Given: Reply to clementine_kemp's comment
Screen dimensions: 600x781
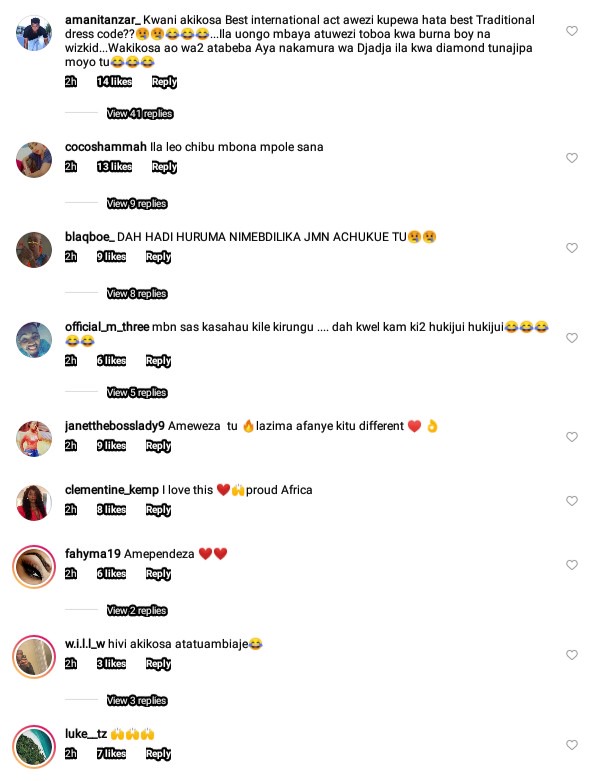Looking at the screenshot, I should tap(158, 510).
